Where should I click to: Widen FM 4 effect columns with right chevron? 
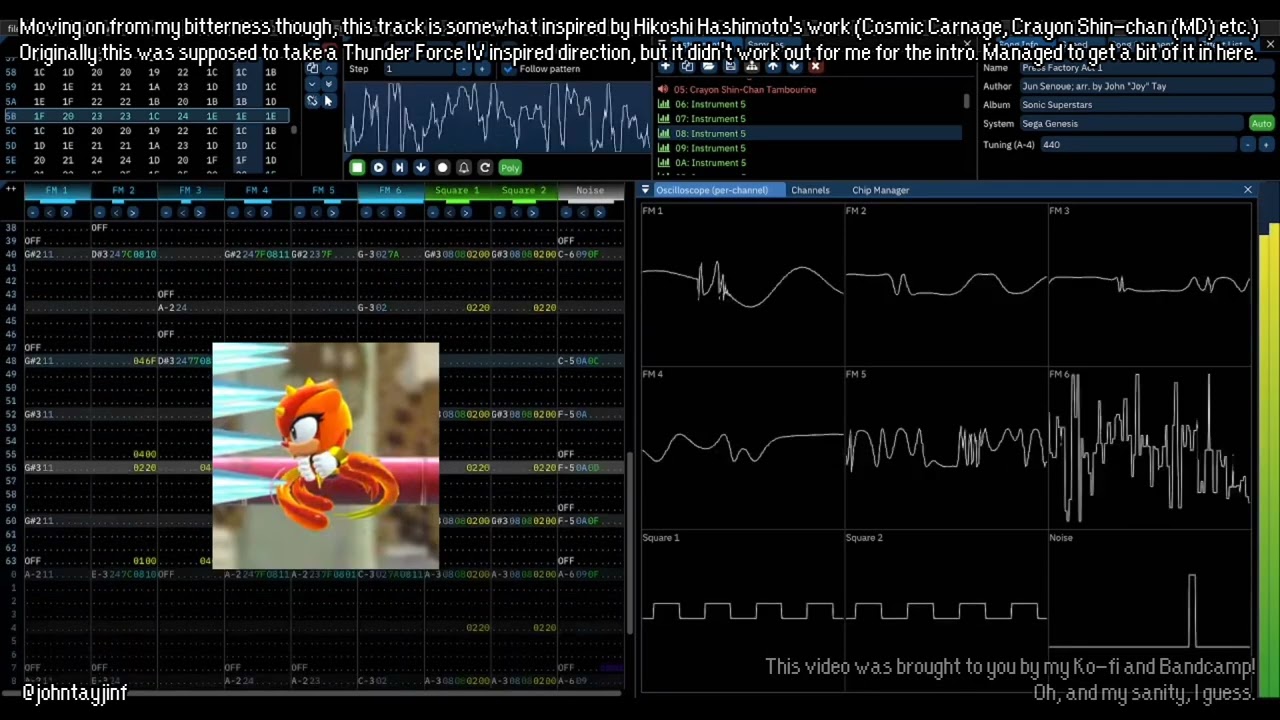(266, 212)
